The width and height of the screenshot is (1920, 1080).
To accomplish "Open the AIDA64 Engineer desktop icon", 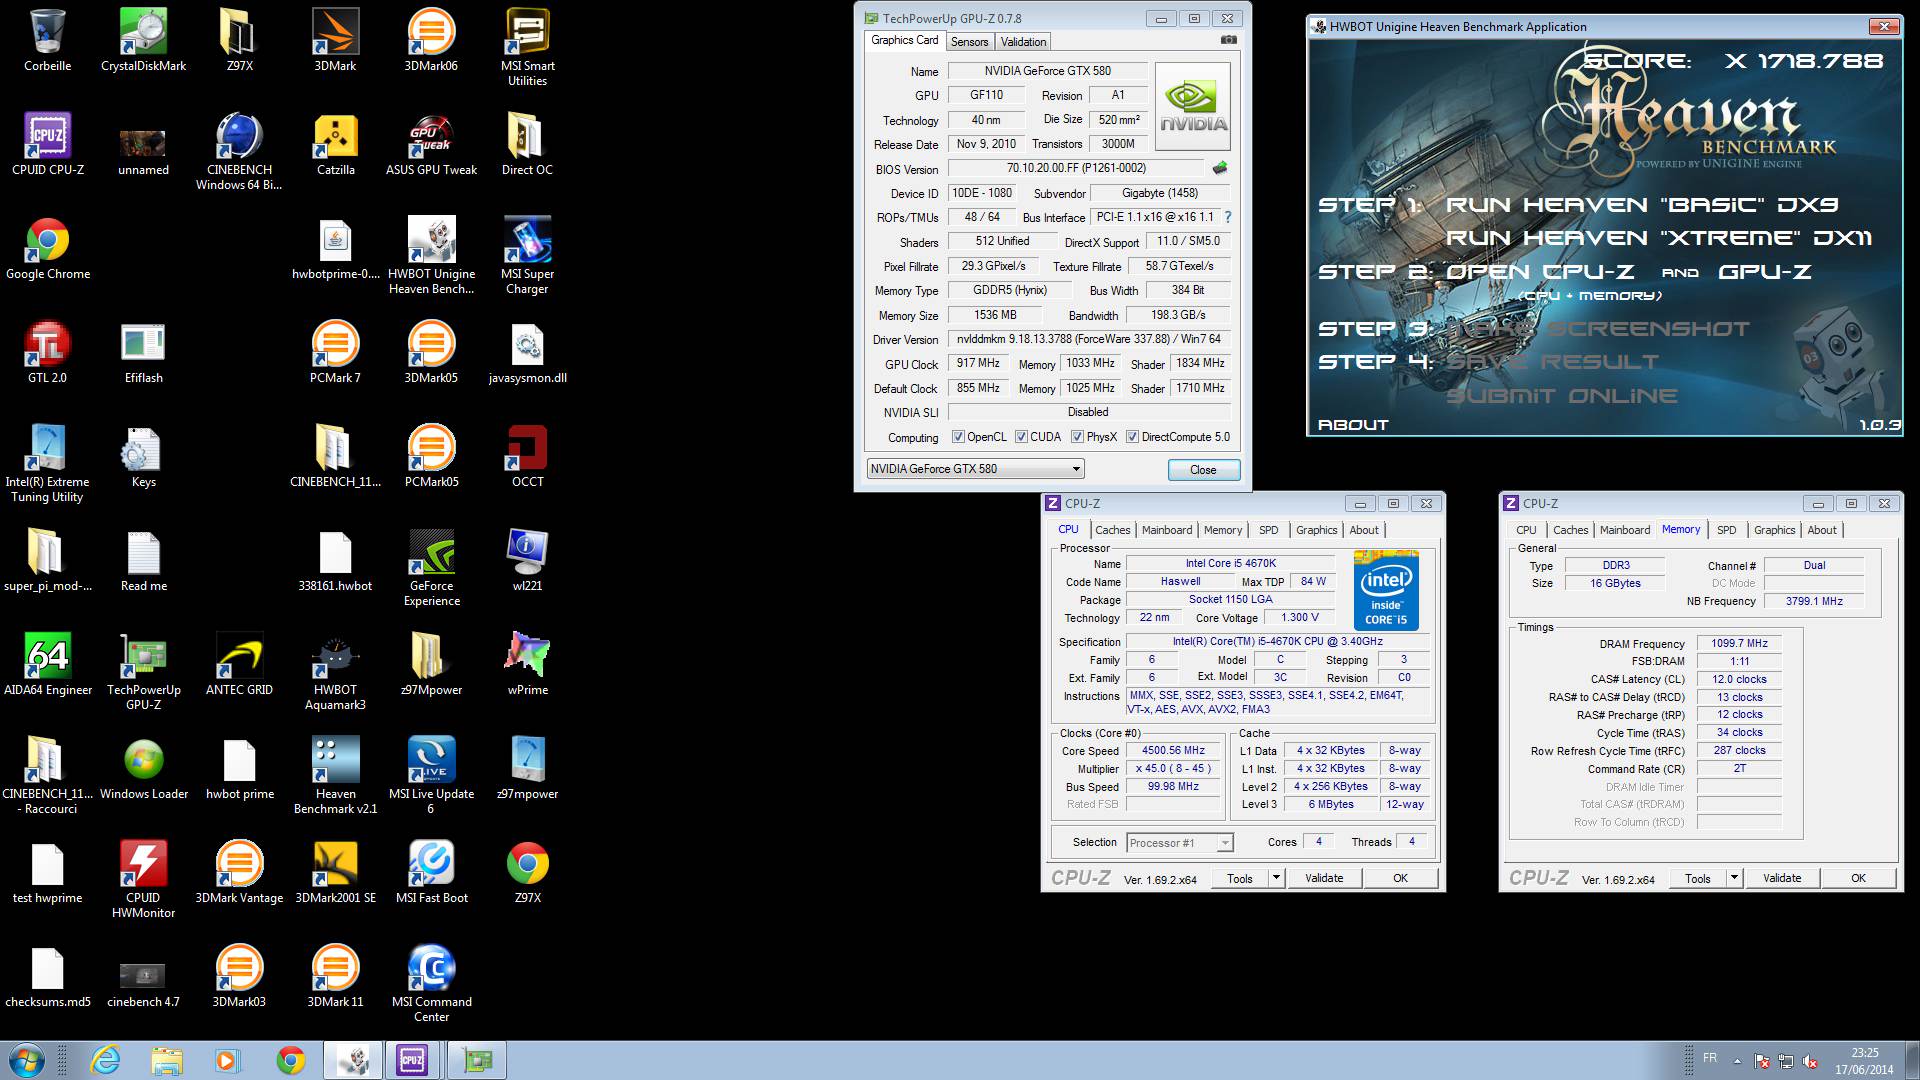I will (47, 664).
